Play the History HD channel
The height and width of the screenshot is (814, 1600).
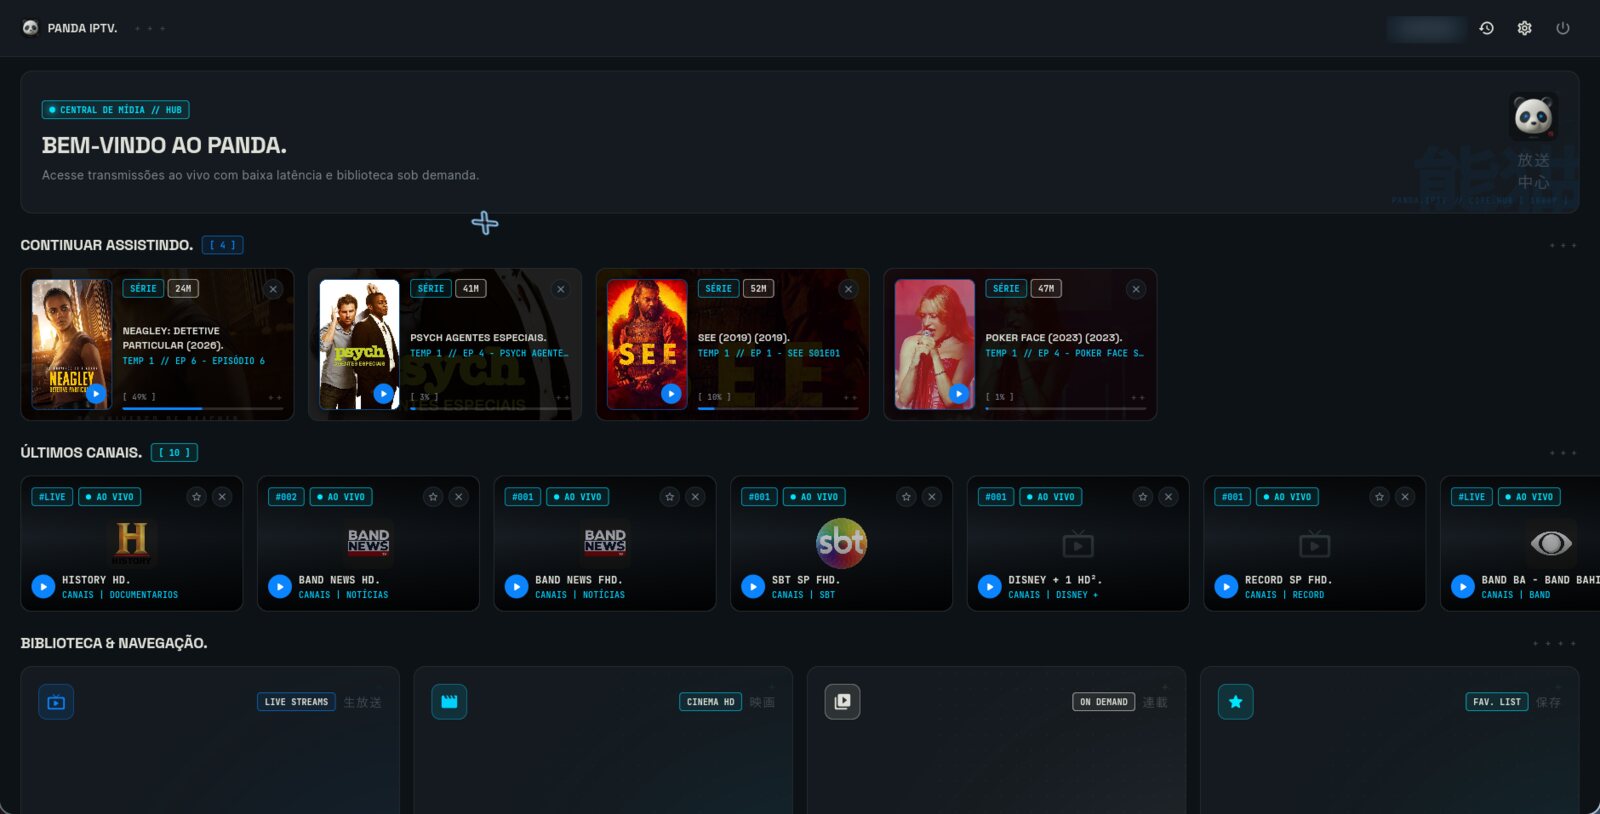(x=43, y=587)
